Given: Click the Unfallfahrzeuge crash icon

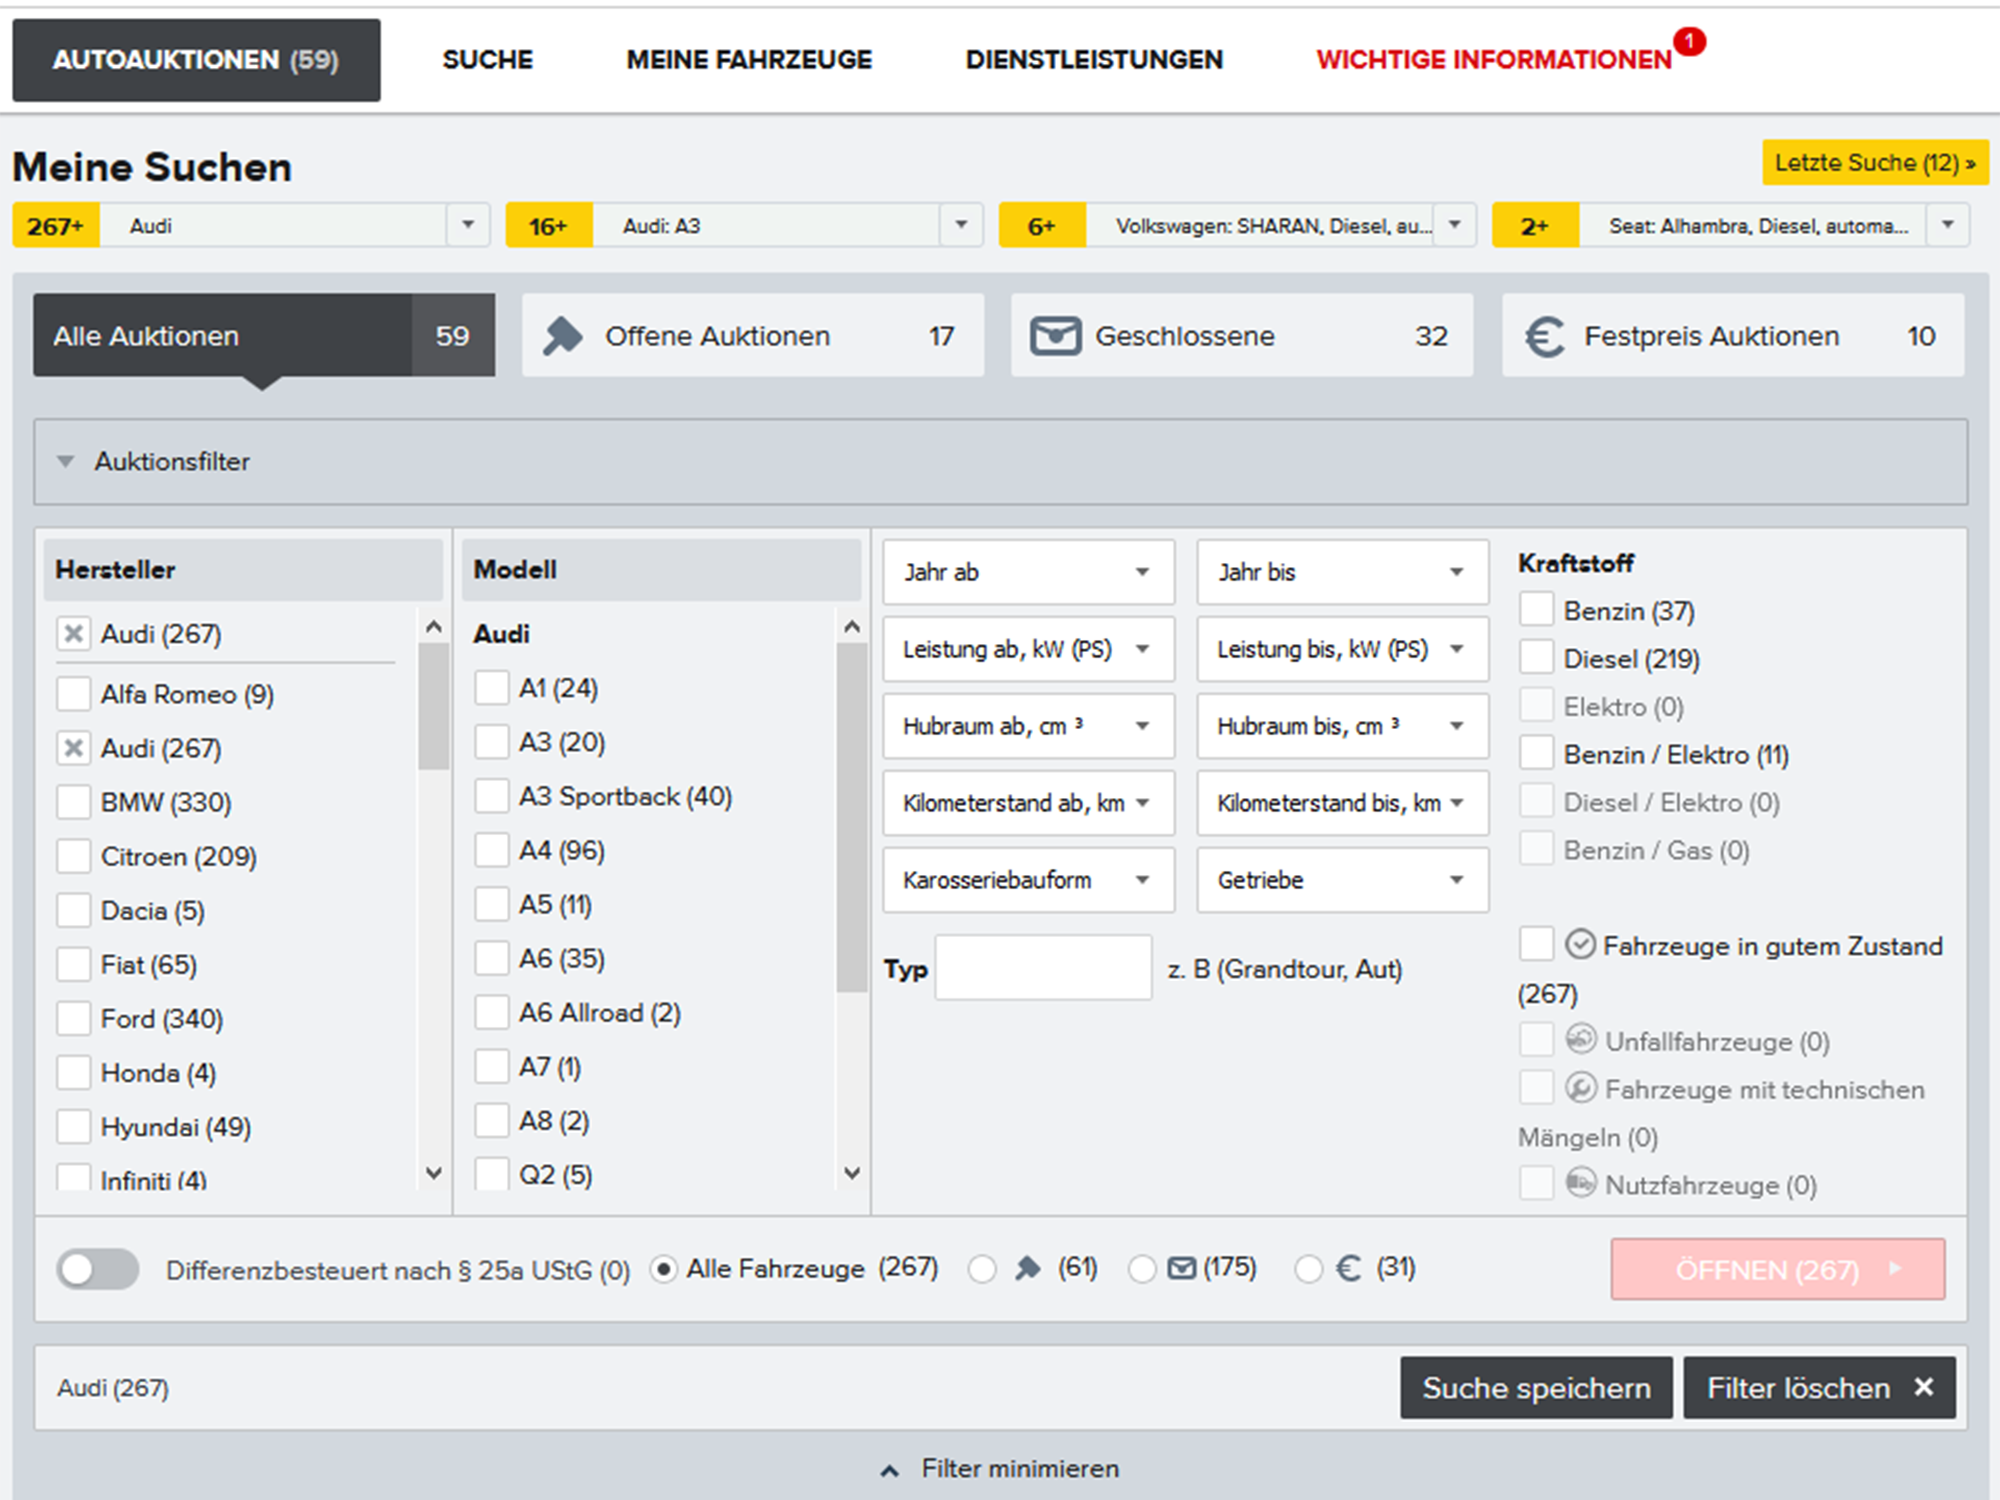Looking at the screenshot, I should click(x=1580, y=1040).
